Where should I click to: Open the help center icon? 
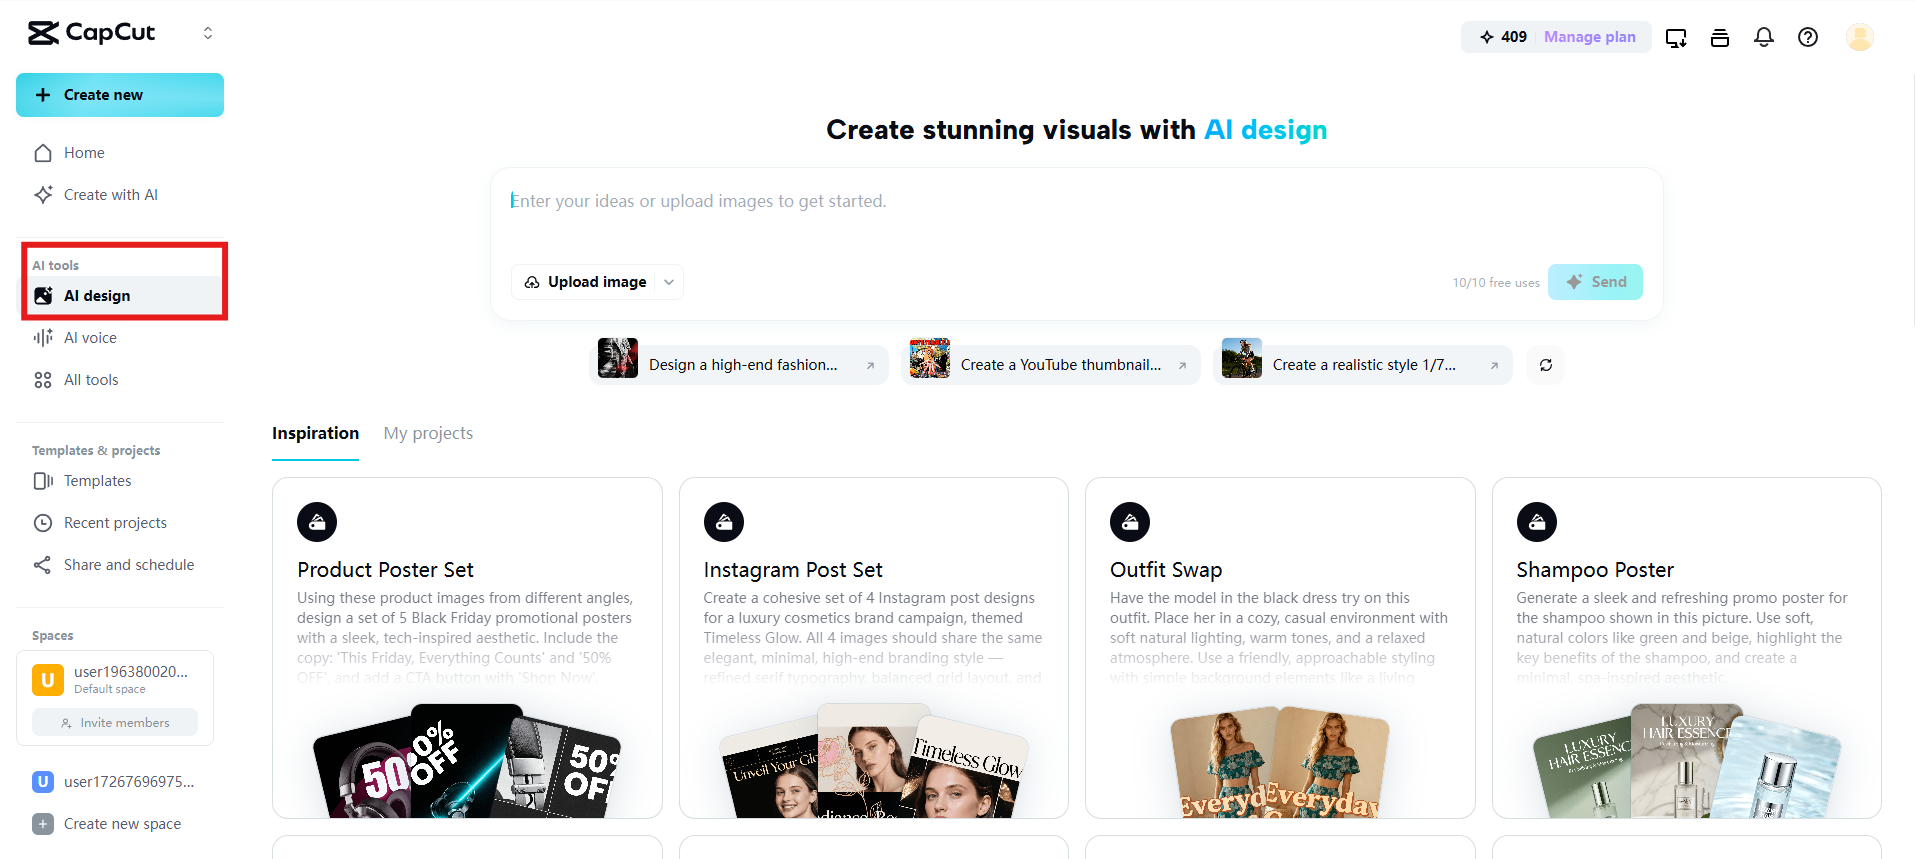click(1807, 37)
